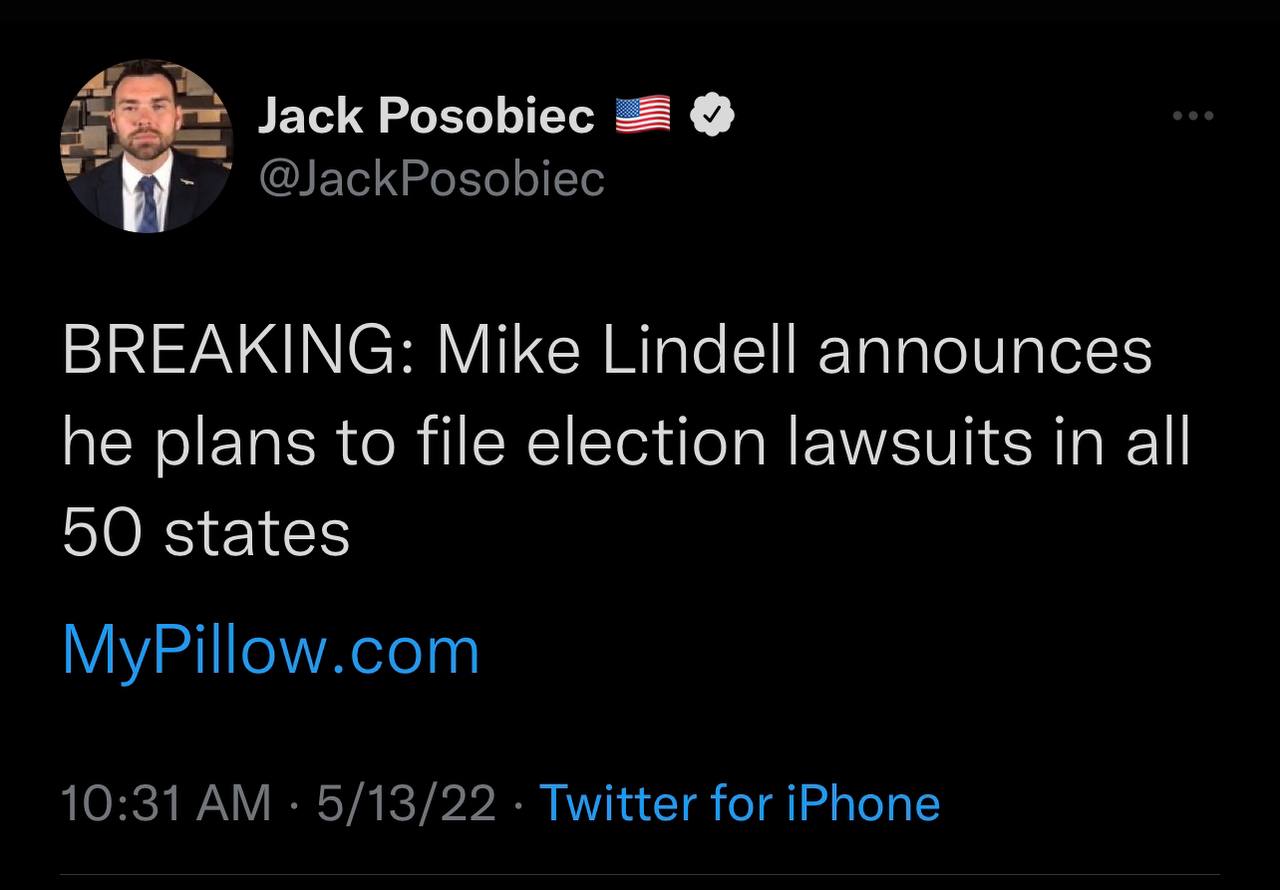Click the word "announces" in tweet text
The image size is (1280, 890).
coord(984,352)
